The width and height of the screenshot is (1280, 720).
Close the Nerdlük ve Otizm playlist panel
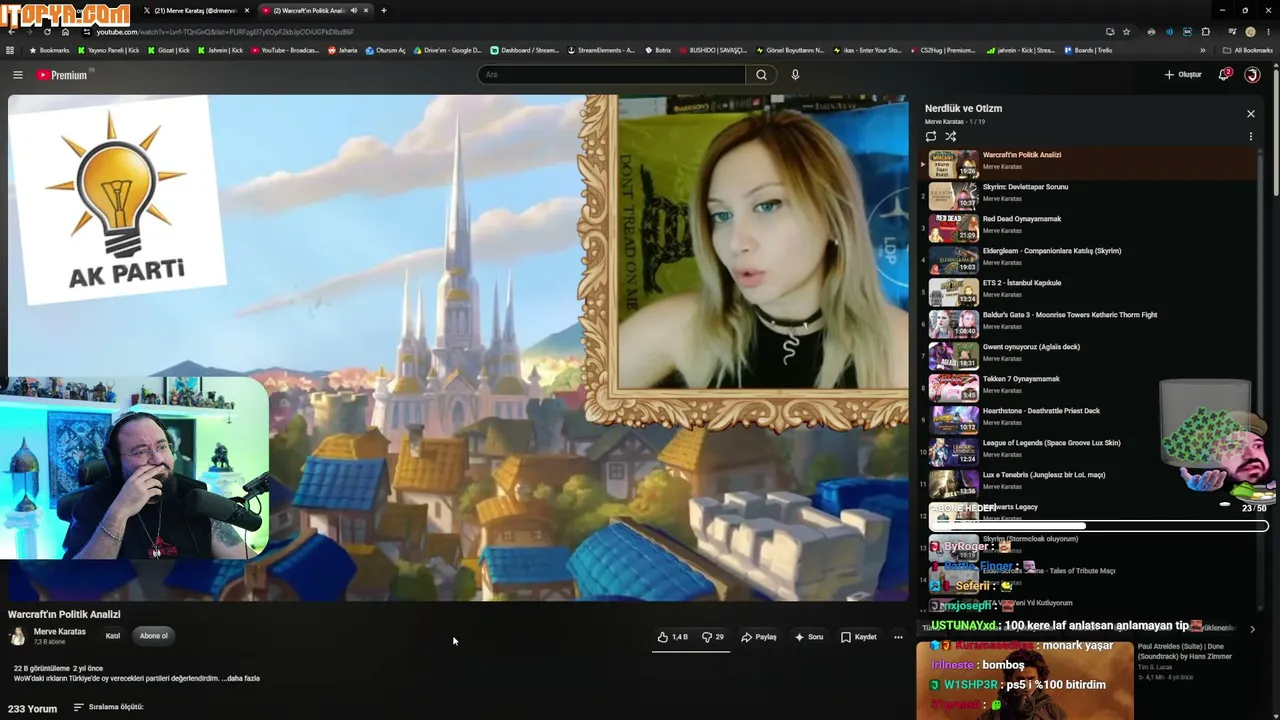click(1250, 114)
